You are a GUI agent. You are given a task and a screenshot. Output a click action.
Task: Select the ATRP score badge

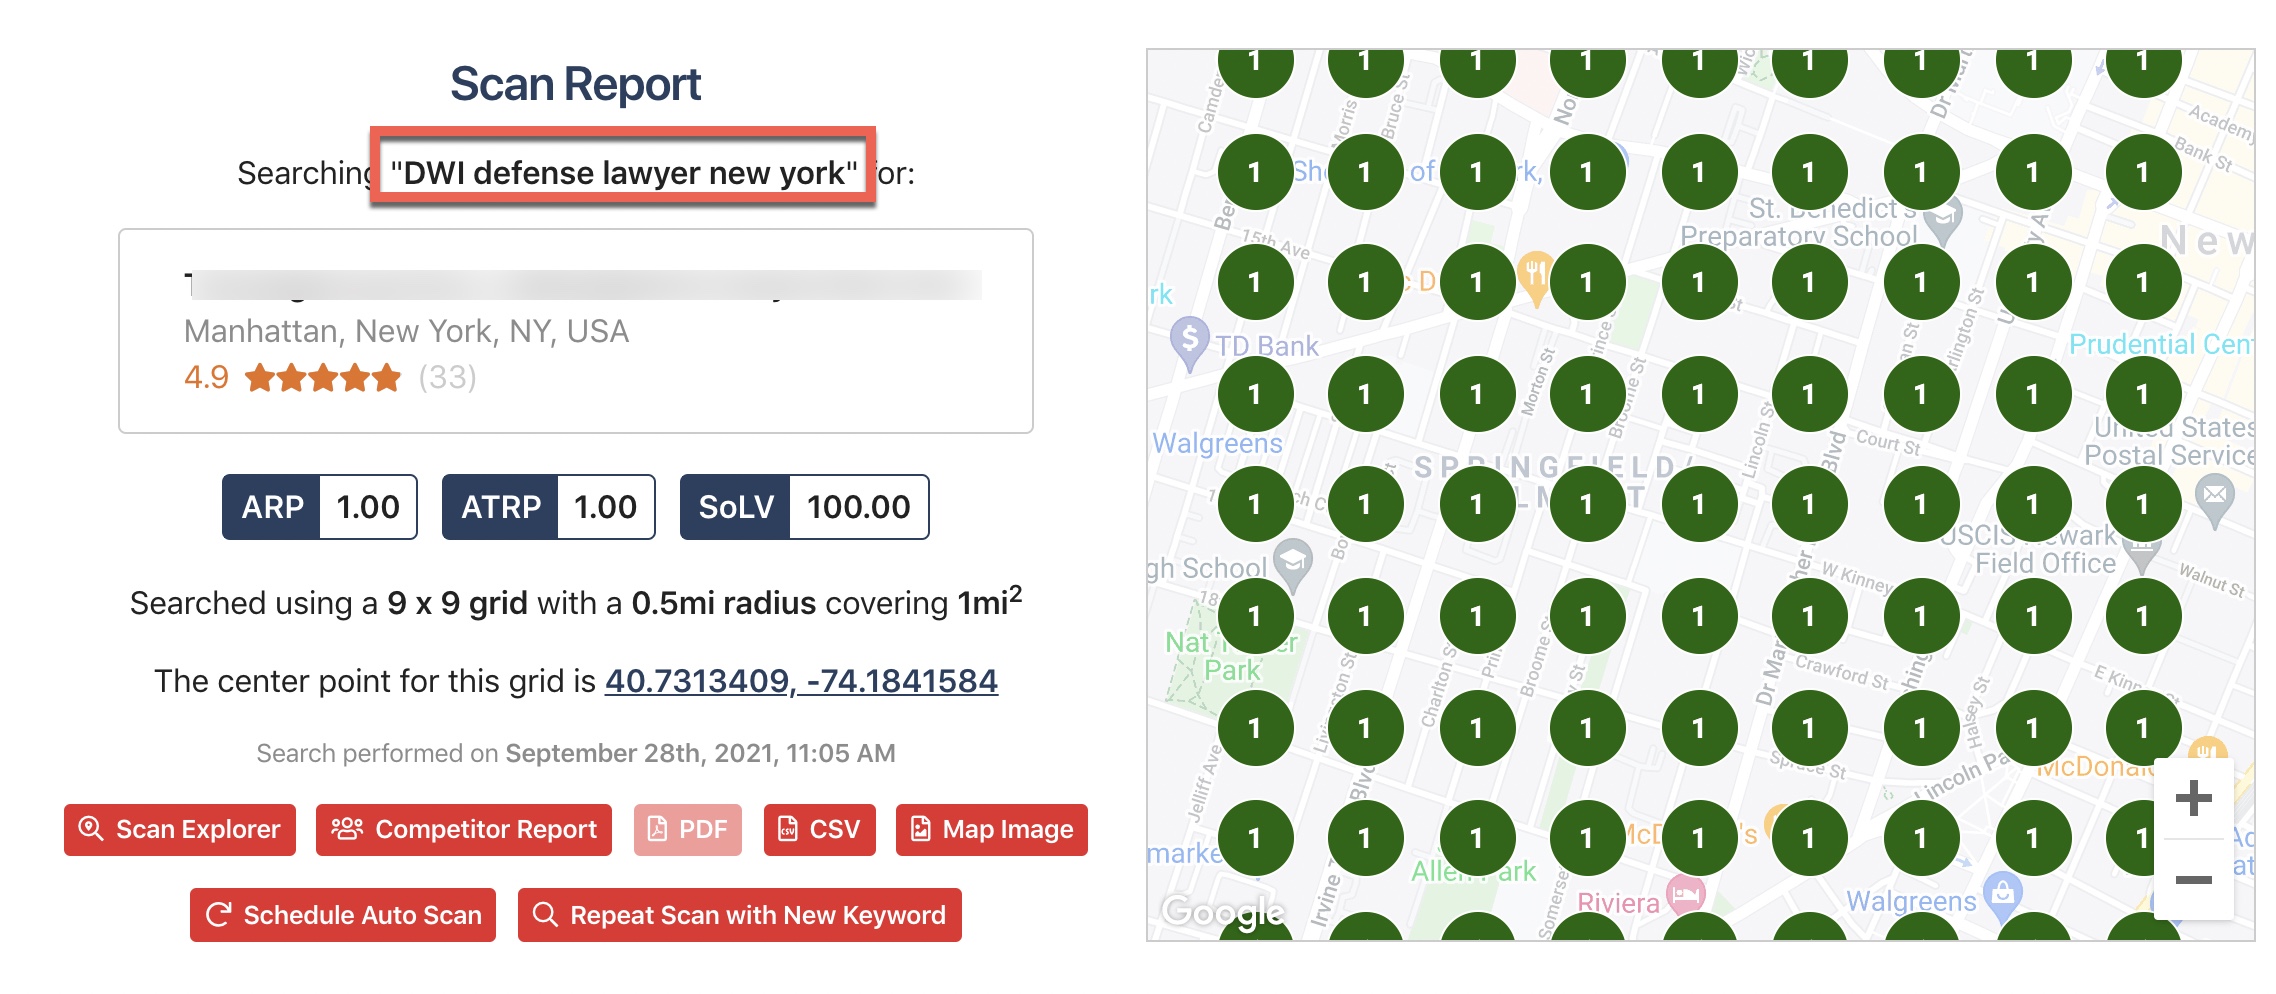coord(548,507)
